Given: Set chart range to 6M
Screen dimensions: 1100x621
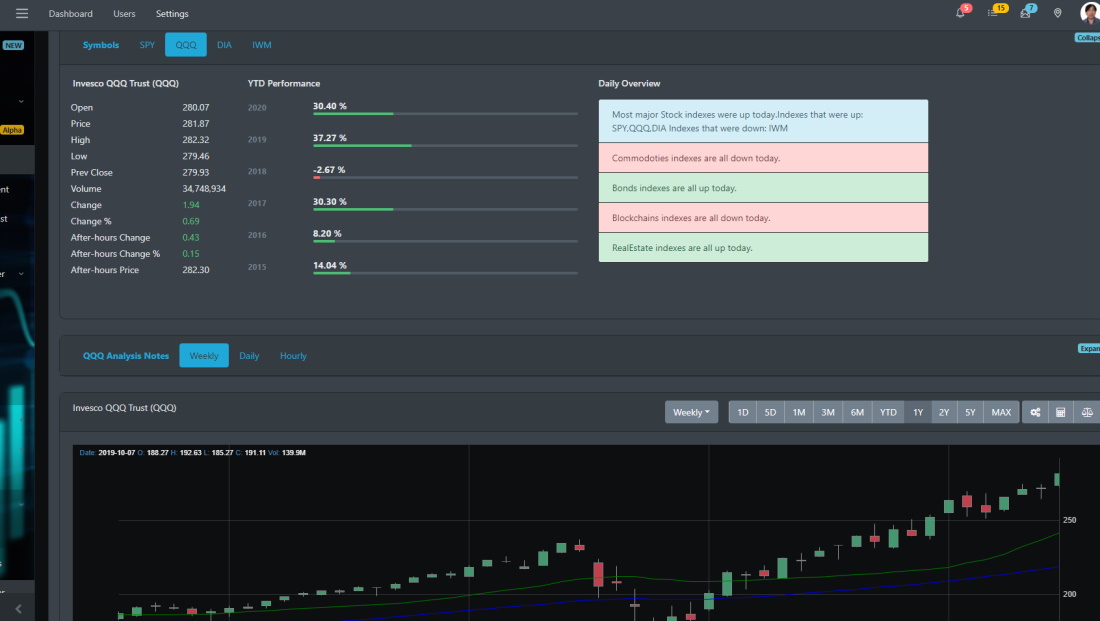Looking at the screenshot, I should pyautogui.click(x=857, y=412).
